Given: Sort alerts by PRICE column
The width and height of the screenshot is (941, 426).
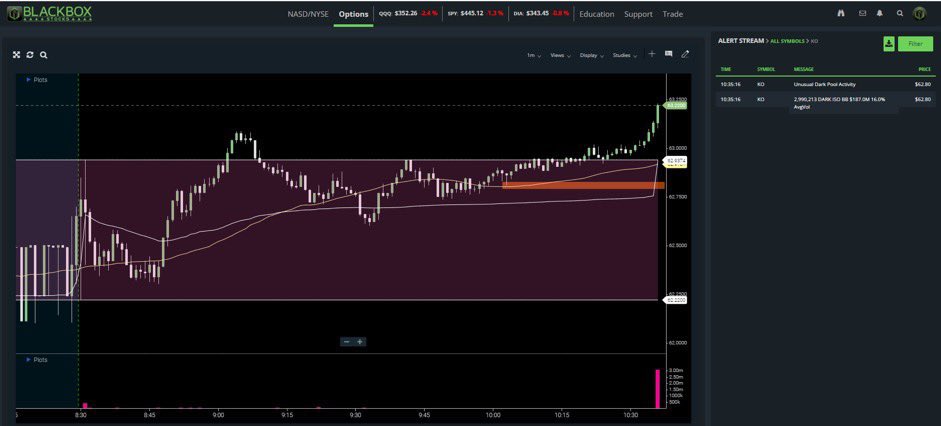Looking at the screenshot, I should (x=925, y=70).
